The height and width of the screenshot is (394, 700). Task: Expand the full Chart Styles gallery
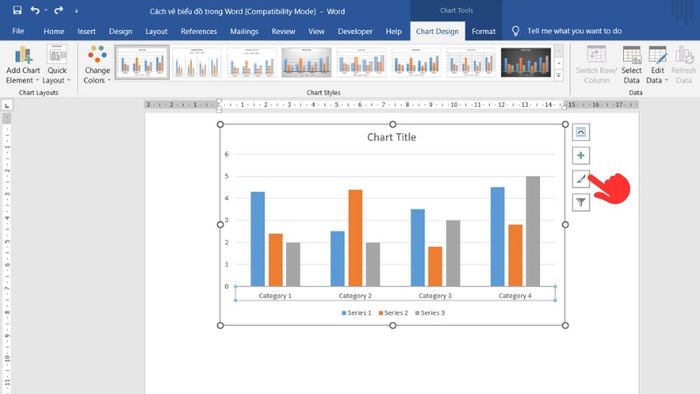tap(558, 75)
